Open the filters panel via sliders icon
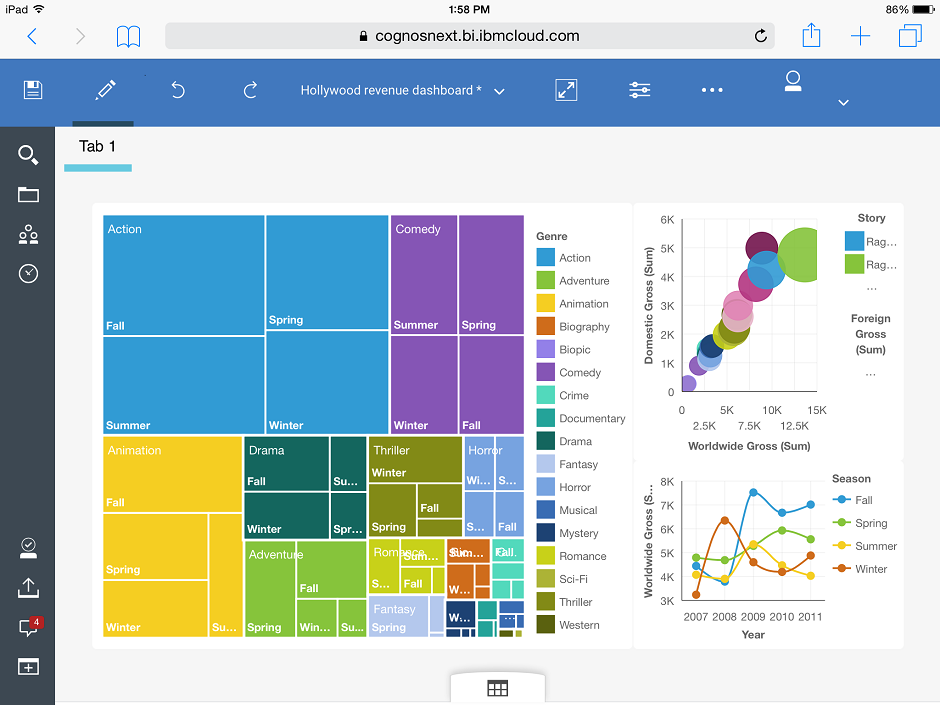 pos(639,89)
